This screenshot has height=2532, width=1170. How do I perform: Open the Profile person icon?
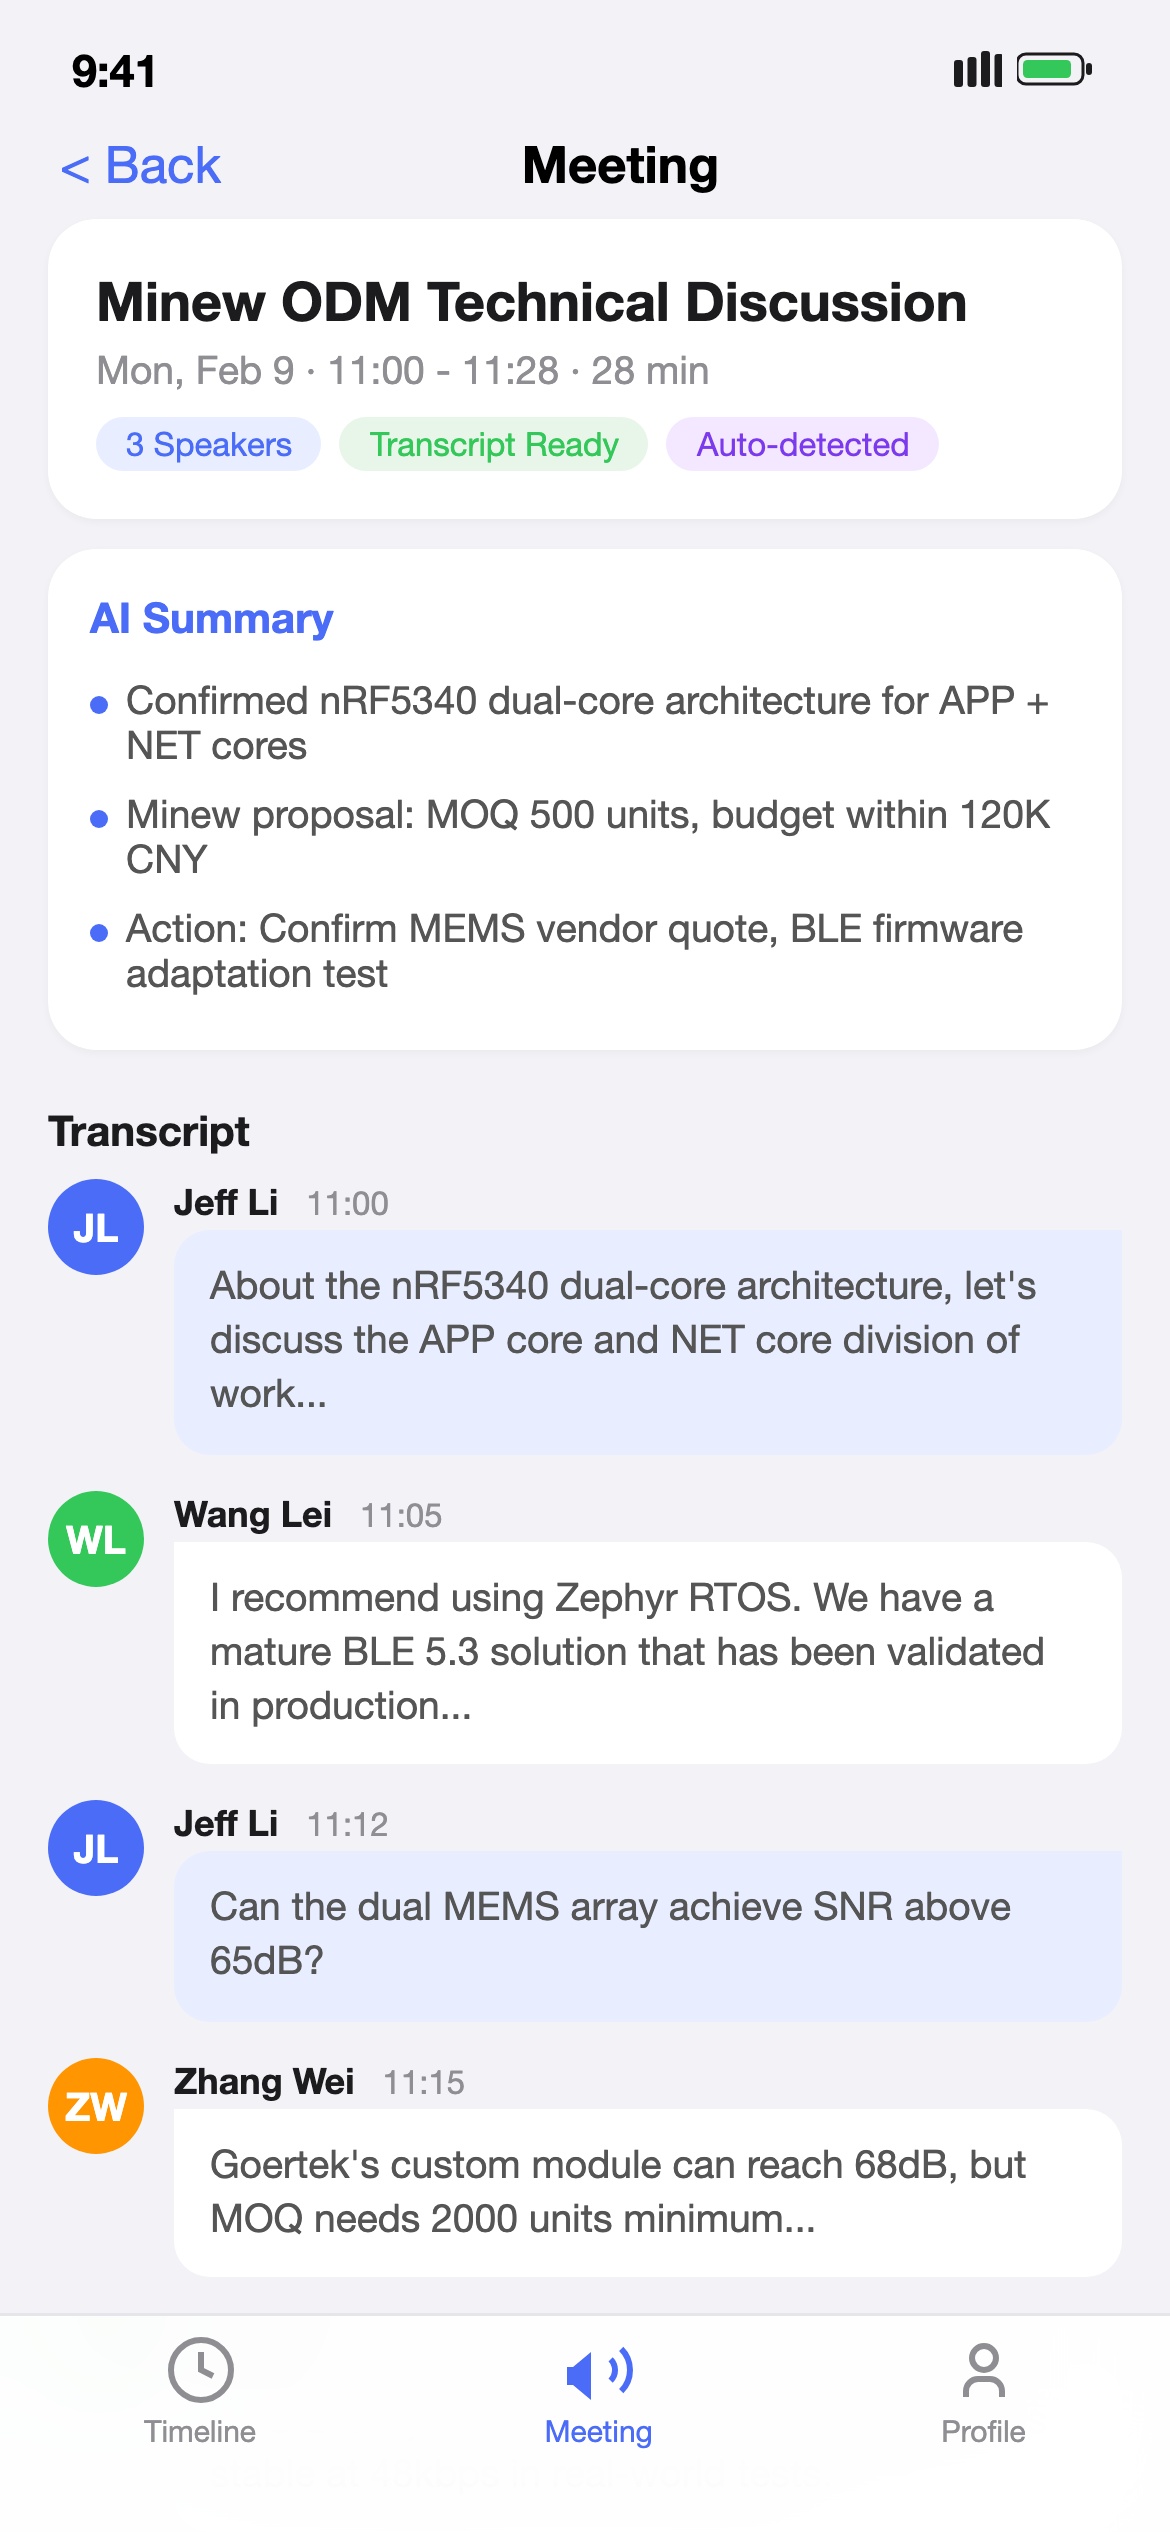tap(983, 2371)
